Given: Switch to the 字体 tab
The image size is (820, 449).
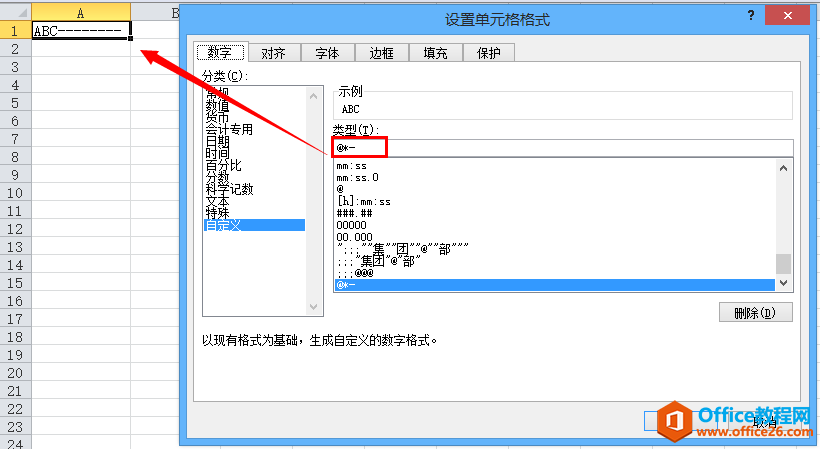Looking at the screenshot, I should tap(328, 53).
